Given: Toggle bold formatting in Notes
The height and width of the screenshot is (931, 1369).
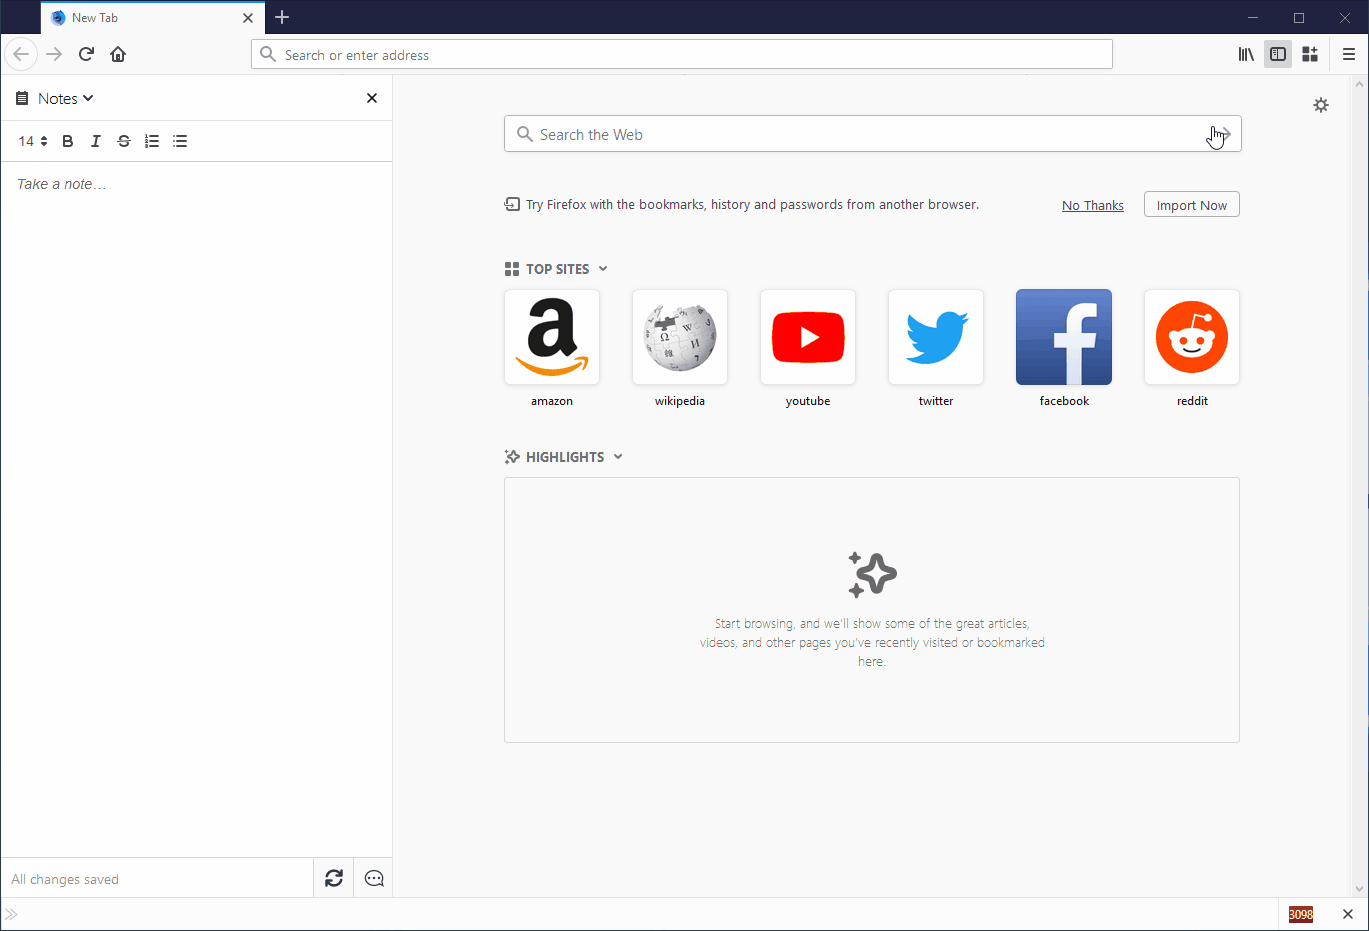Looking at the screenshot, I should tap(67, 141).
